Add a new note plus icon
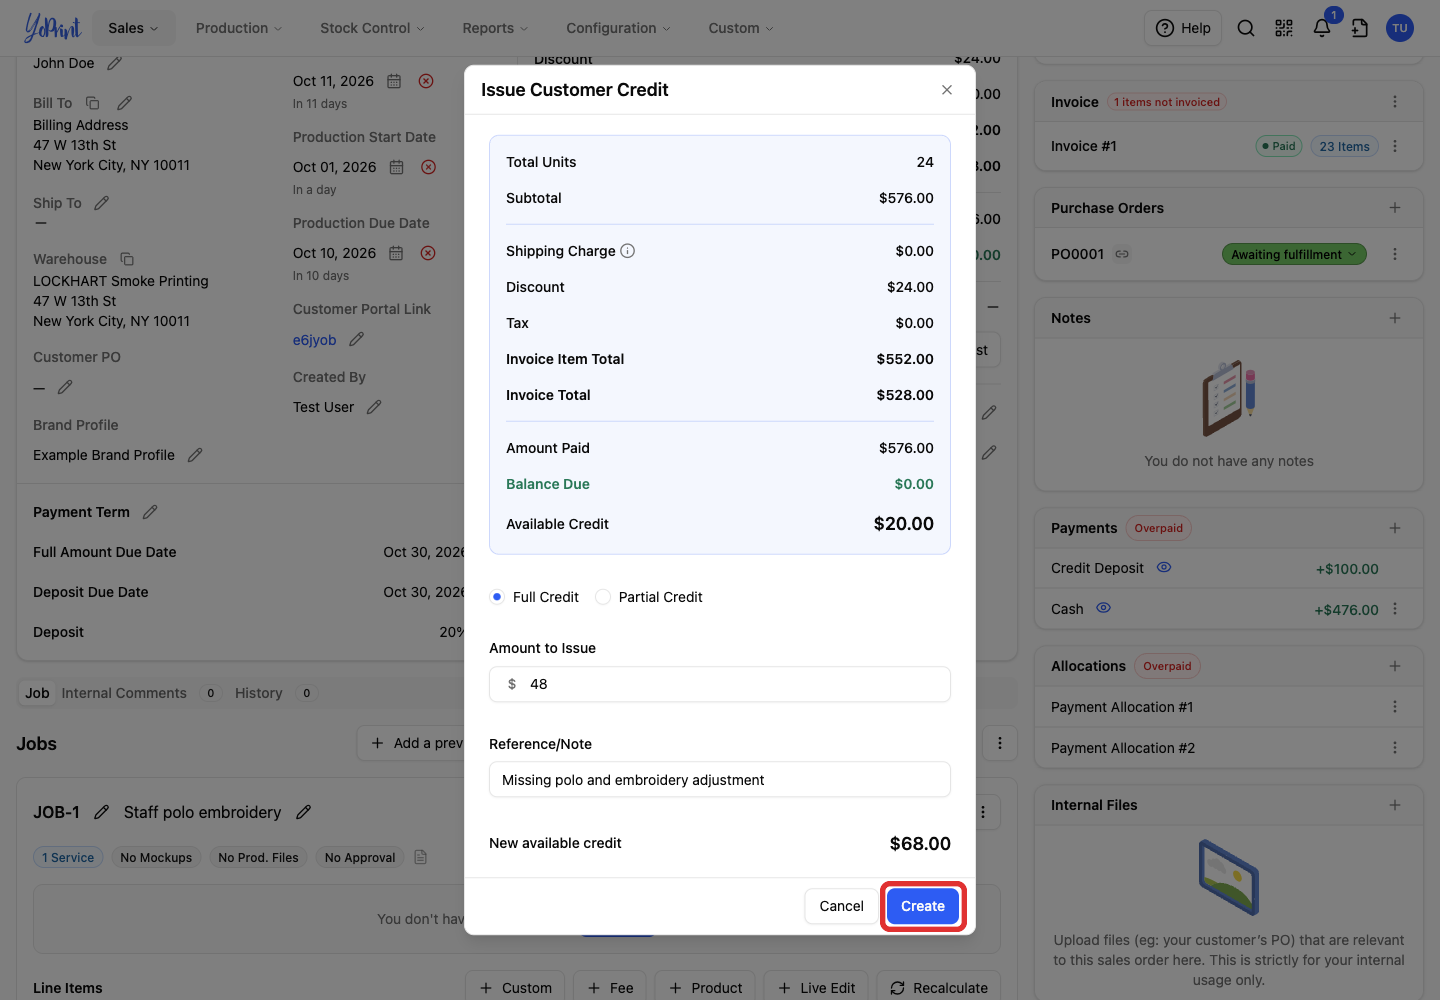1440x1000 pixels. pyautogui.click(x=1395, y=318)
